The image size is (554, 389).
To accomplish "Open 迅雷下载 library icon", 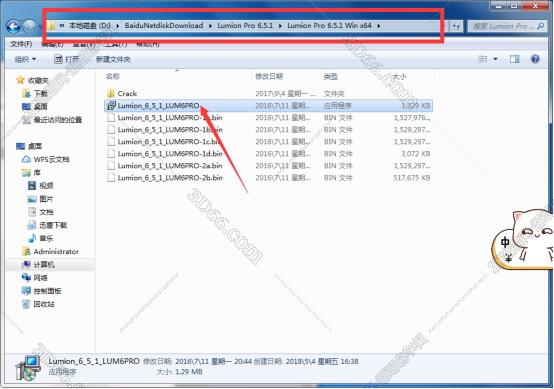I will pos(32,225).
